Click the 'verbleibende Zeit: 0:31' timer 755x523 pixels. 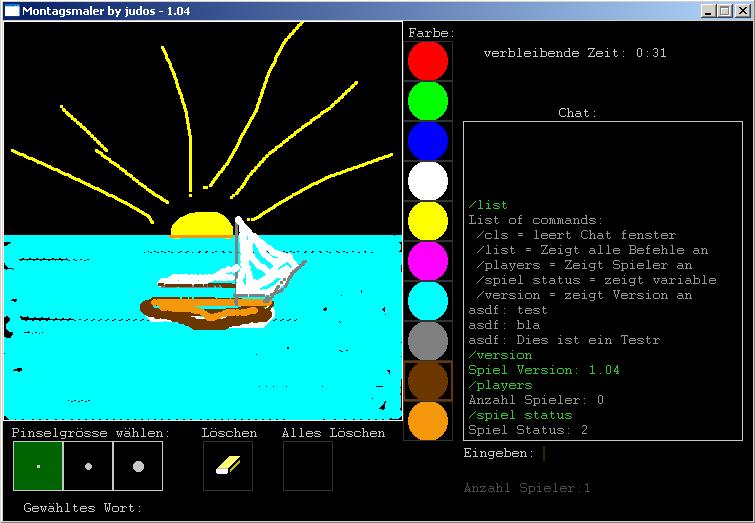pyautogui.click(x=575, y=53)
